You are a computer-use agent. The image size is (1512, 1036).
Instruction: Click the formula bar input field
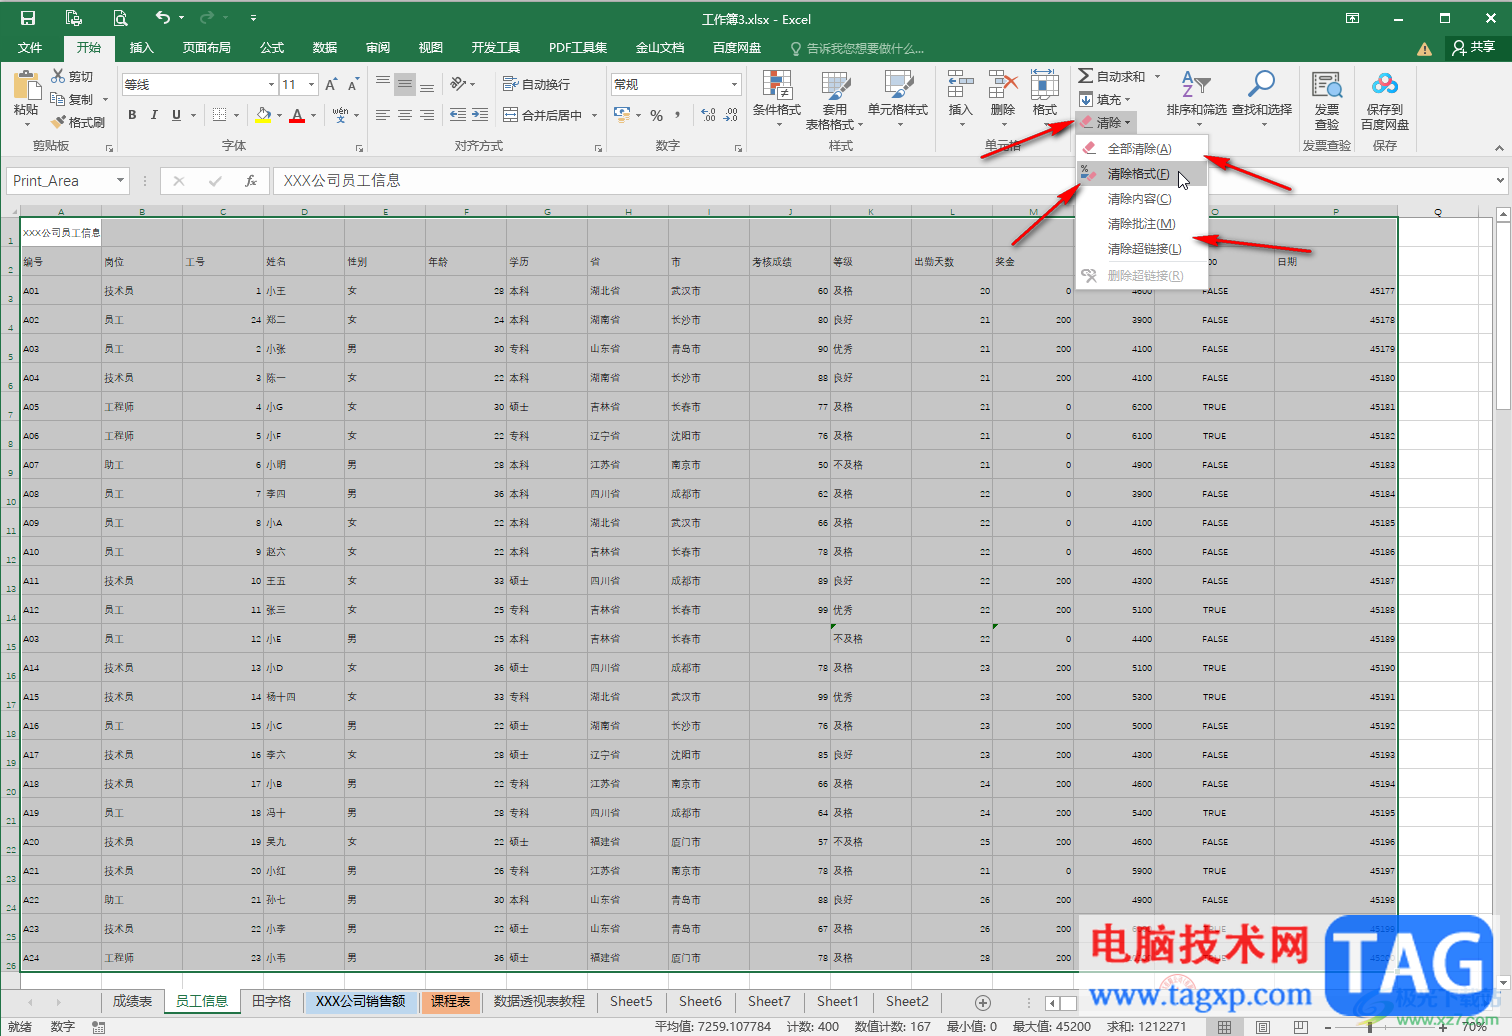point(880,181)
